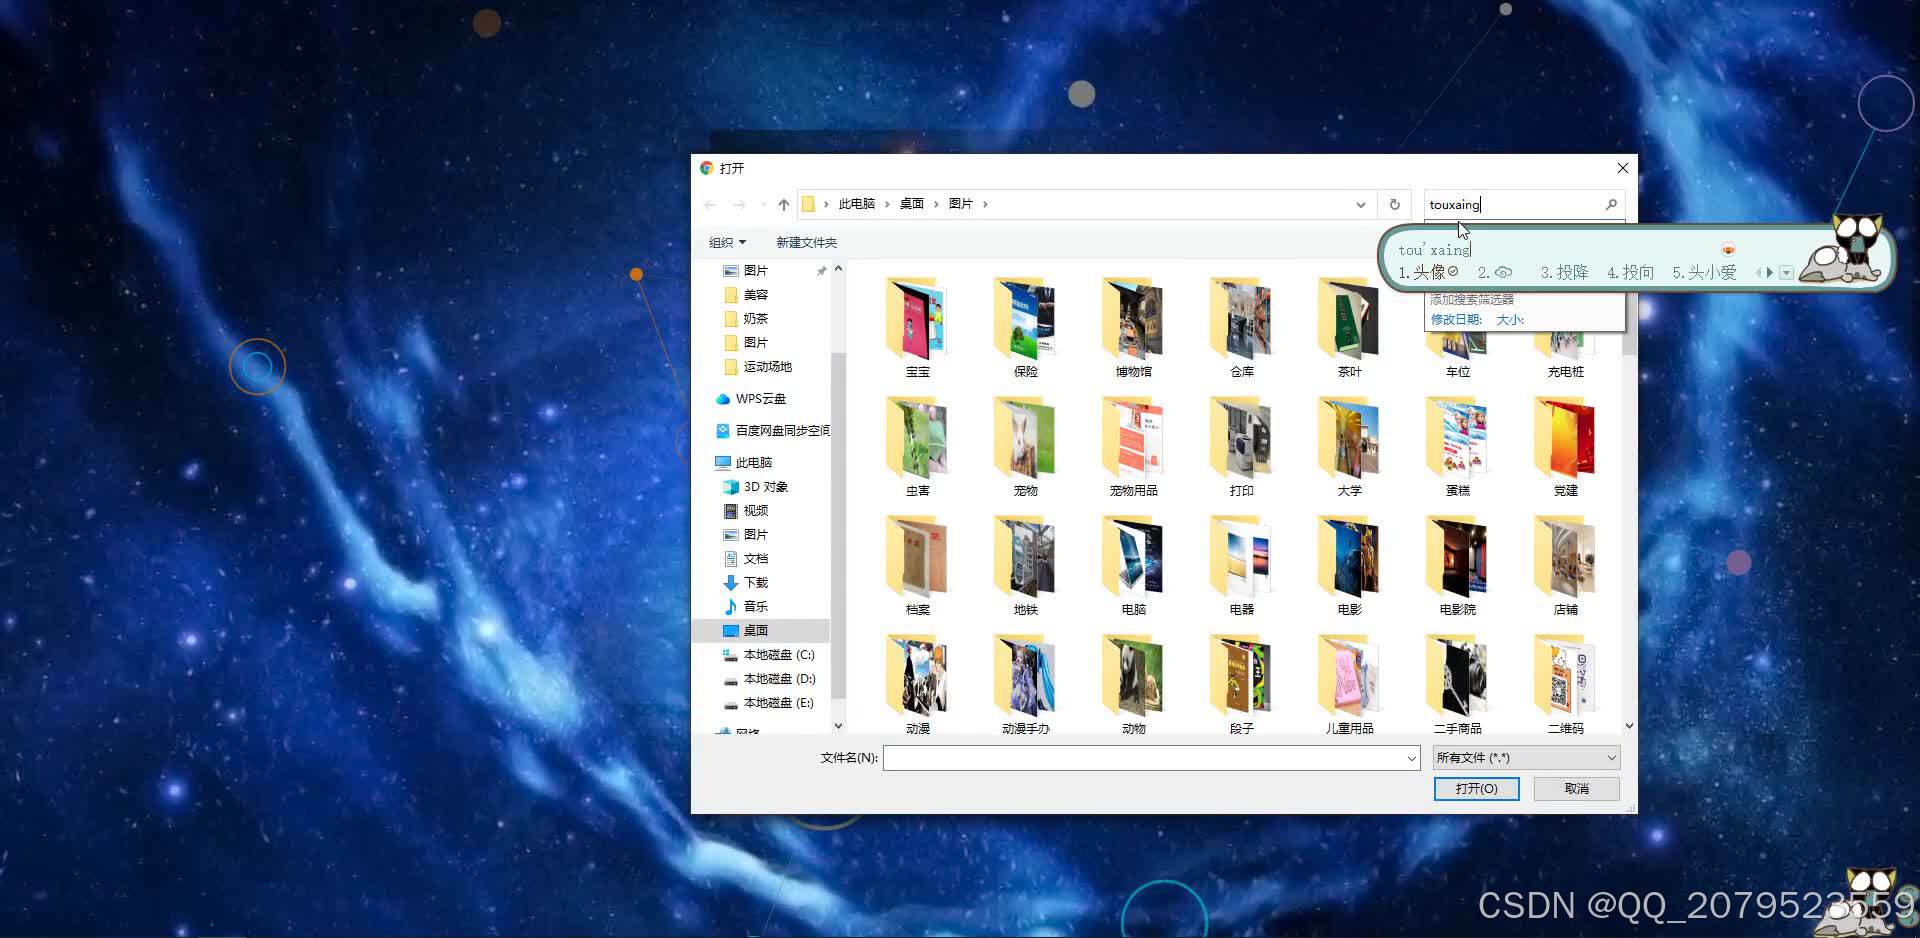Expand the chevron after 此电脑 in address bar
Screen dimensions: 1920x938
click(887, 204)
